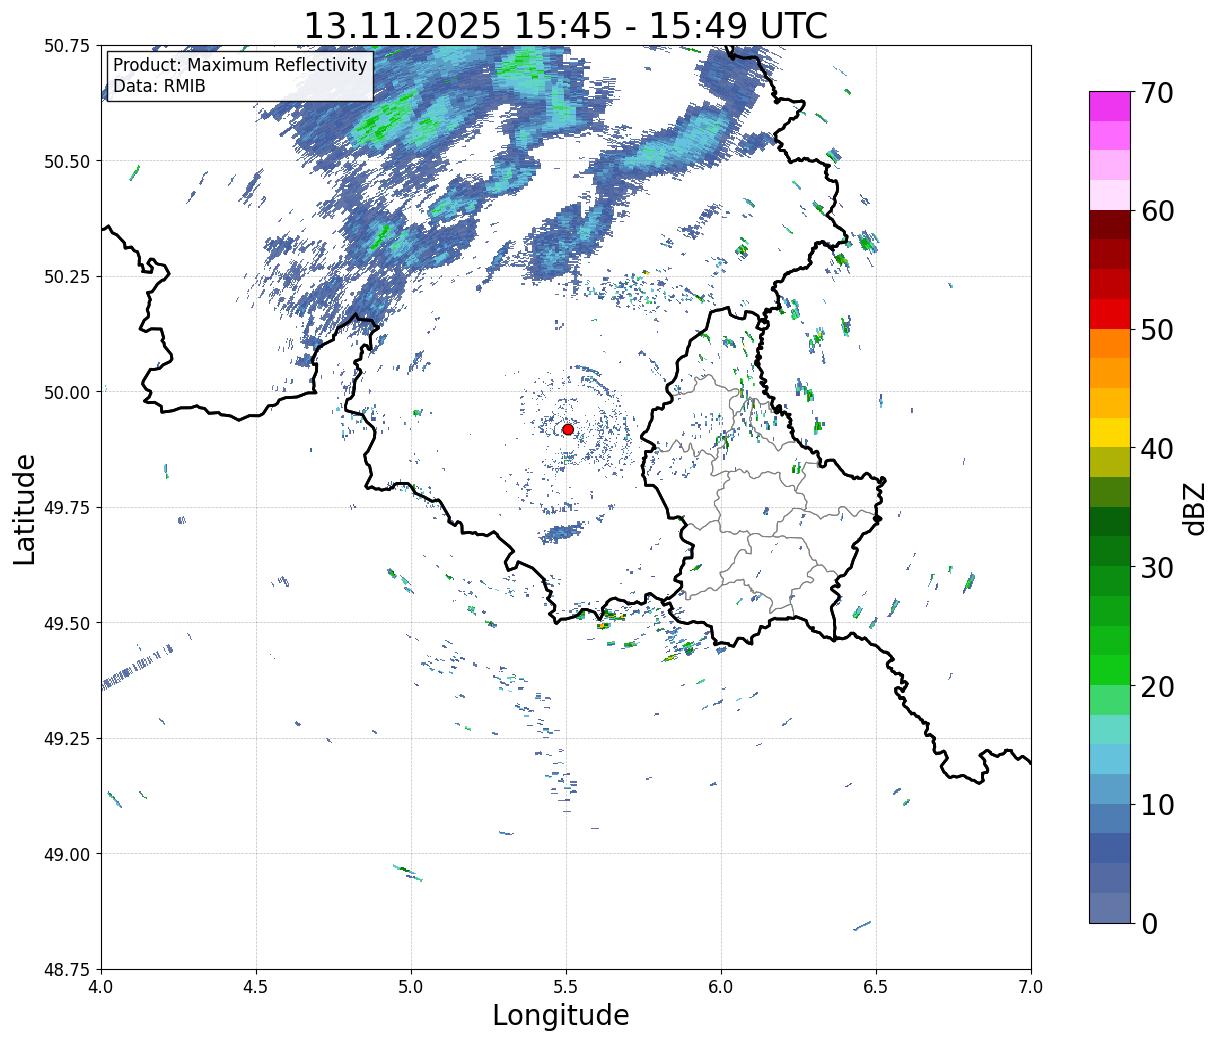Viewport: 1219px width, 1040px height.
Task: Click the colorbar tick label "10"
Action: point(1157,804)
